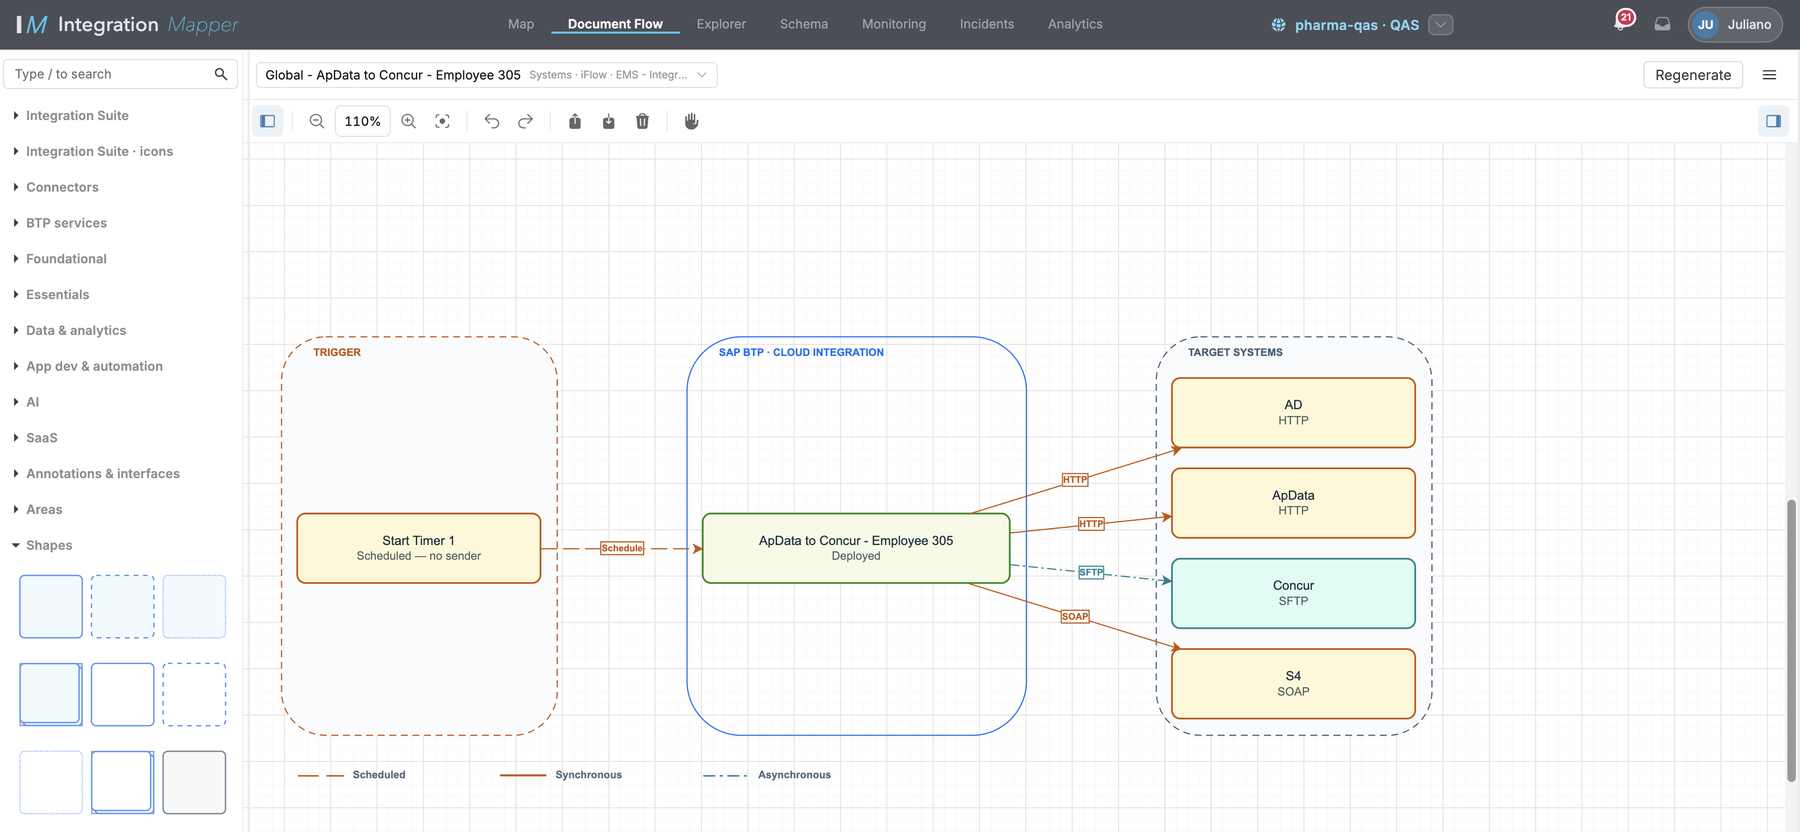The height and width of the screenshot is (832, 1800).
Task: Open the Schema tab
Action: coord(804,24)
